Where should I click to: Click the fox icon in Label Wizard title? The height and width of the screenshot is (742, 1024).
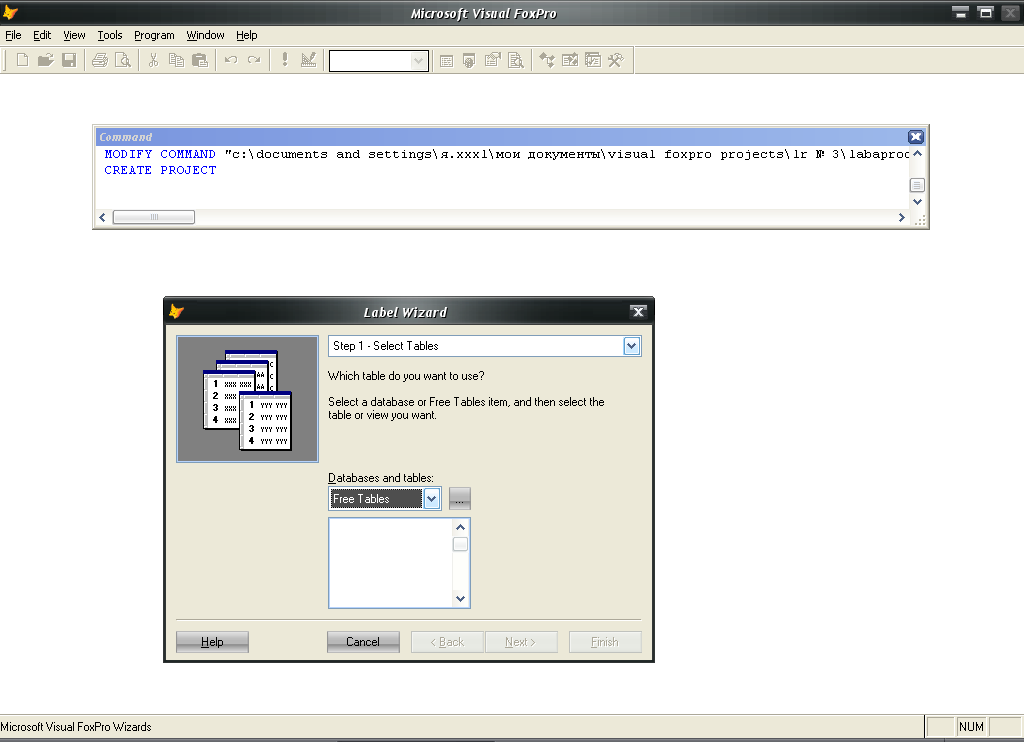pos(176,312)
